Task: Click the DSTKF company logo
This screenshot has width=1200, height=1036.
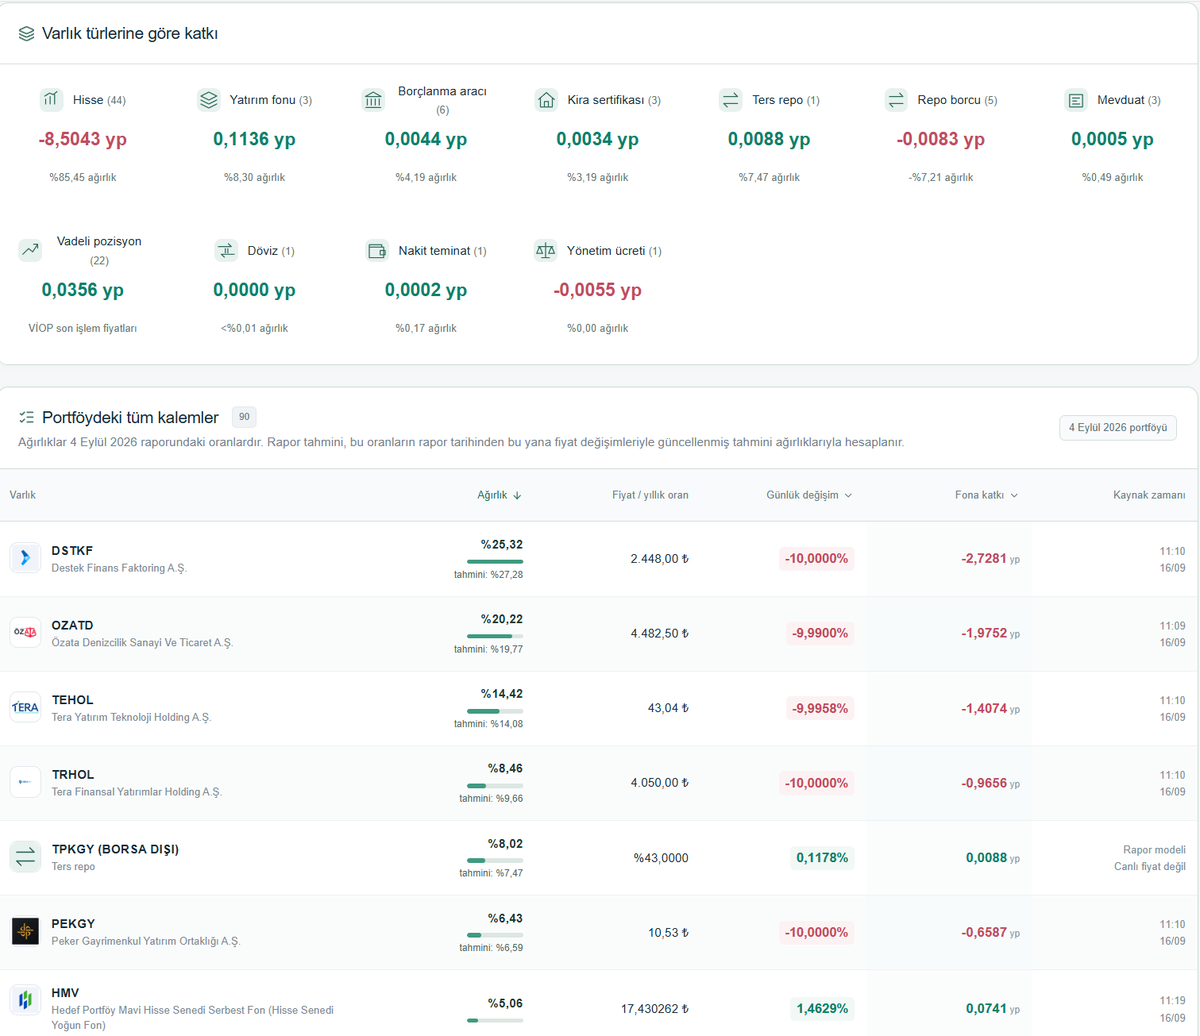Action: pyautogui.click(x=25, y=558)
